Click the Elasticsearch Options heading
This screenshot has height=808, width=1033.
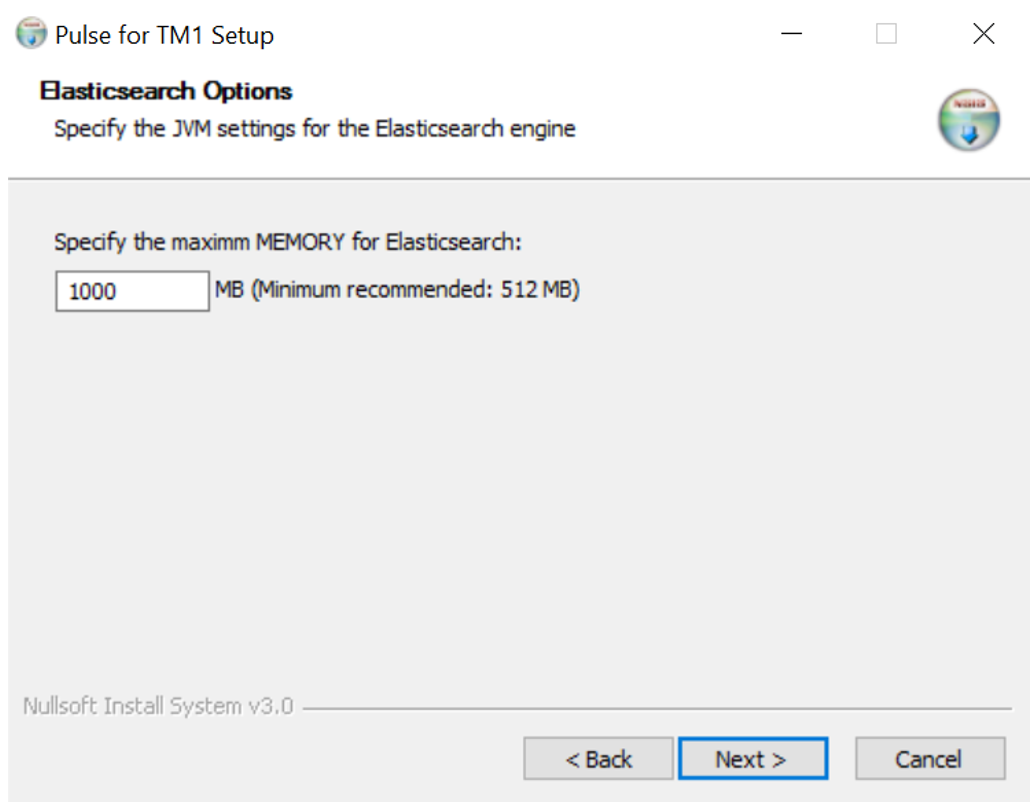[168, 92]
